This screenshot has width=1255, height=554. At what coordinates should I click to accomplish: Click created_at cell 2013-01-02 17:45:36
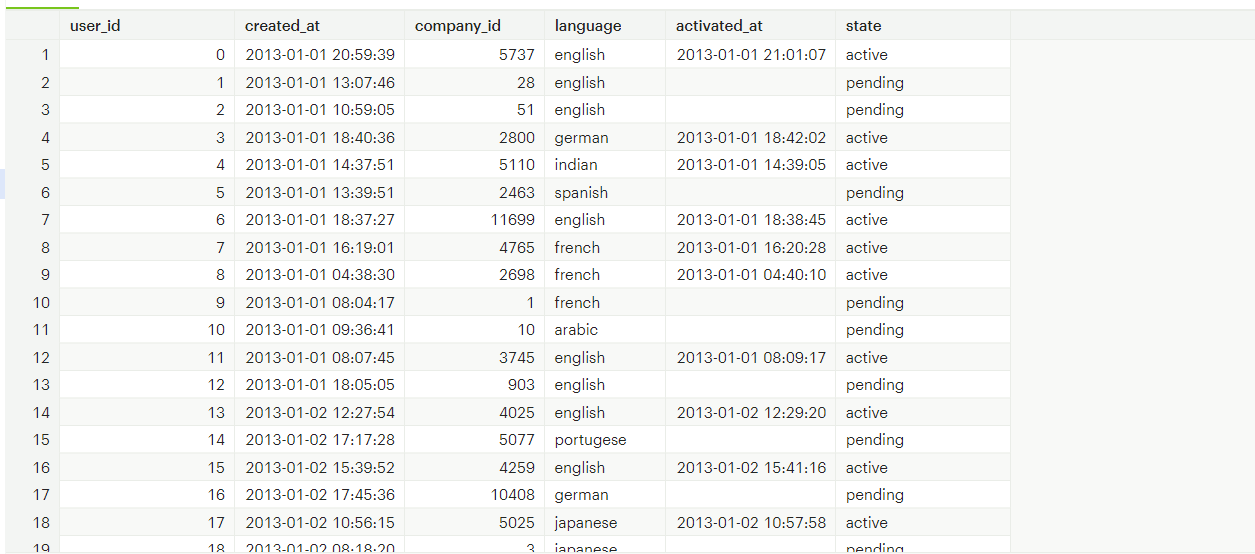[320, 495]
